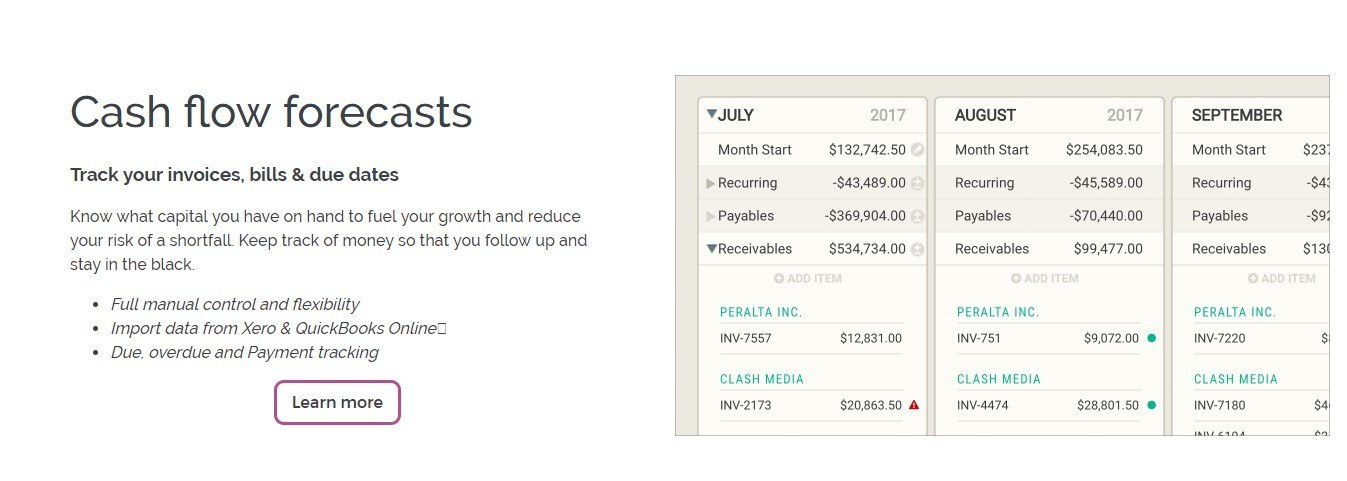Click the circle icon beside July Receivables amount
1347x481 pixels.
point(917,249)
